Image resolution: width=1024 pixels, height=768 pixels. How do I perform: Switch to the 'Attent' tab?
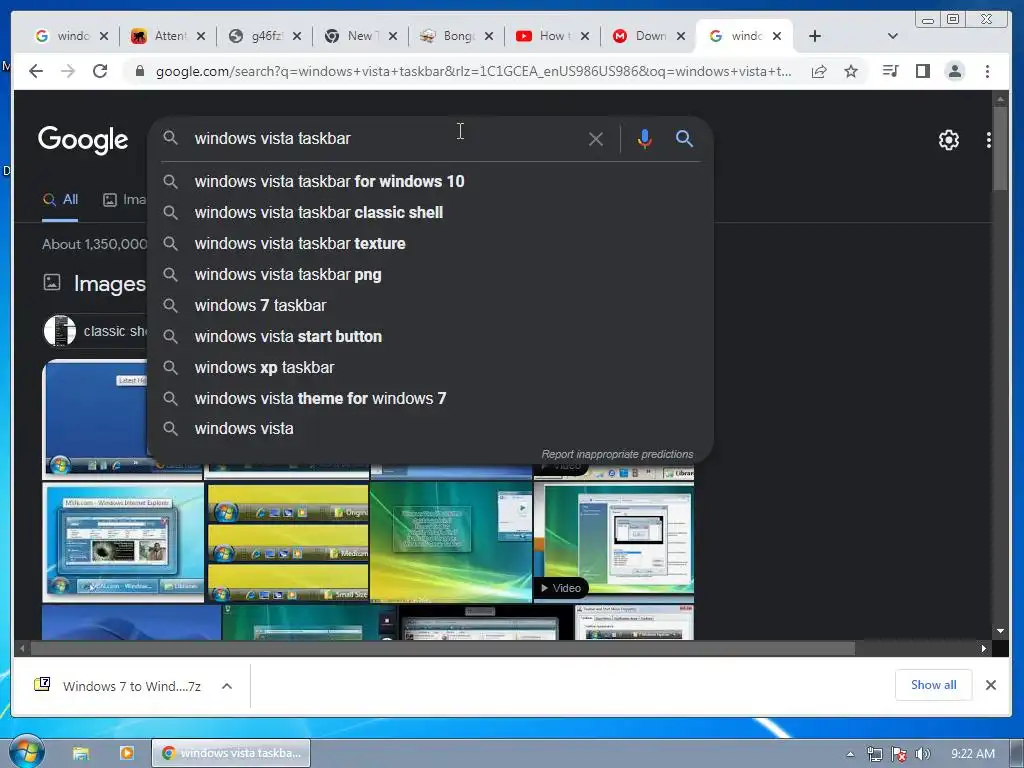(x=168, y=36)
